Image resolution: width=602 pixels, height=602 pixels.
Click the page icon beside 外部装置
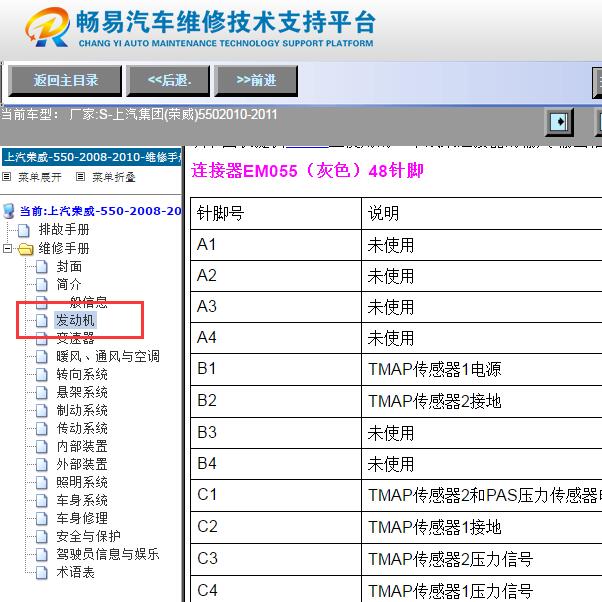coord(41,465)
